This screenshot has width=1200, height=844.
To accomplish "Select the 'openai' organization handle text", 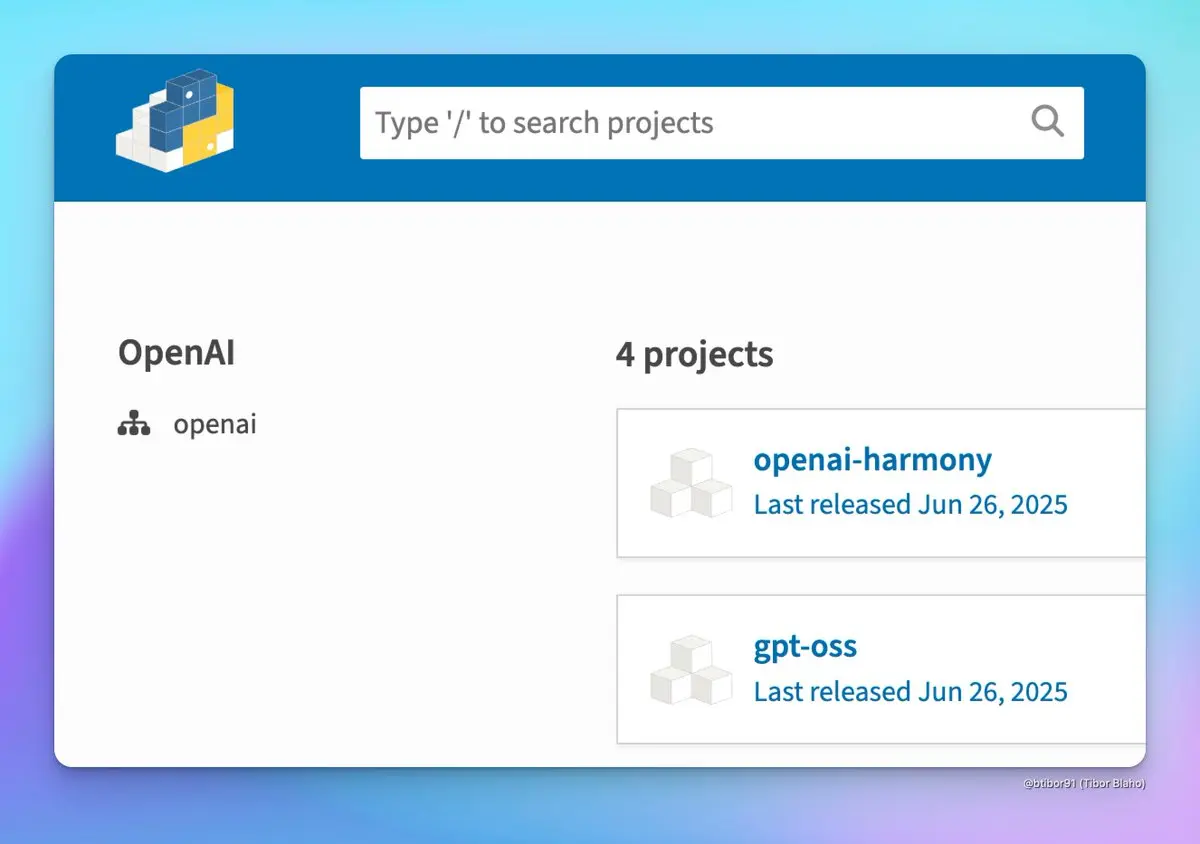I will tap(215, 424).
